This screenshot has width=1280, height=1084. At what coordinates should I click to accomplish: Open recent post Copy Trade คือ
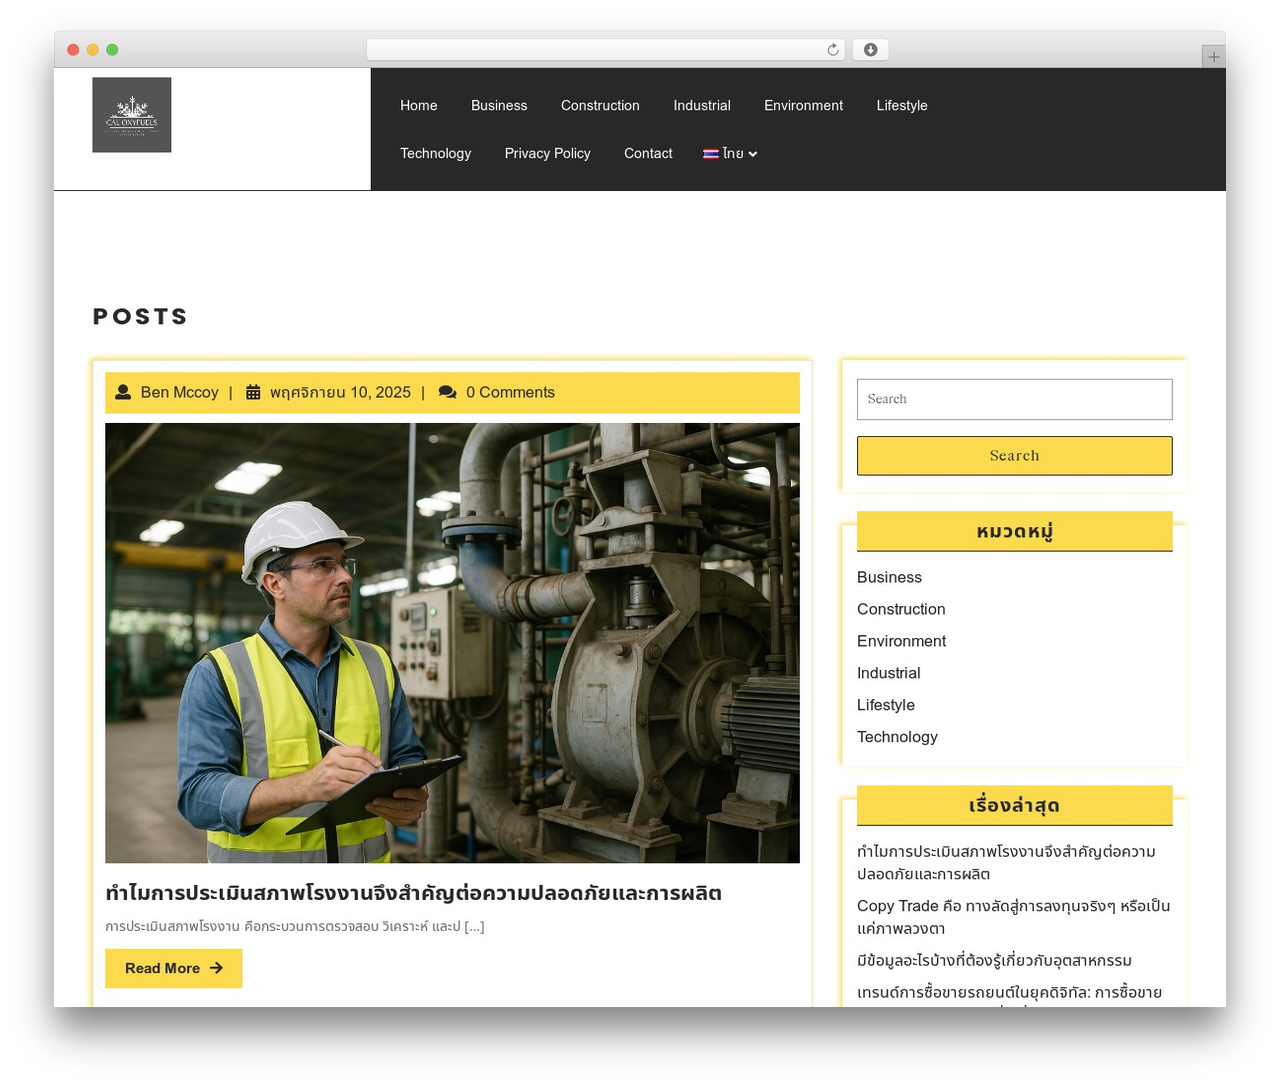(x=1013, y=917)
